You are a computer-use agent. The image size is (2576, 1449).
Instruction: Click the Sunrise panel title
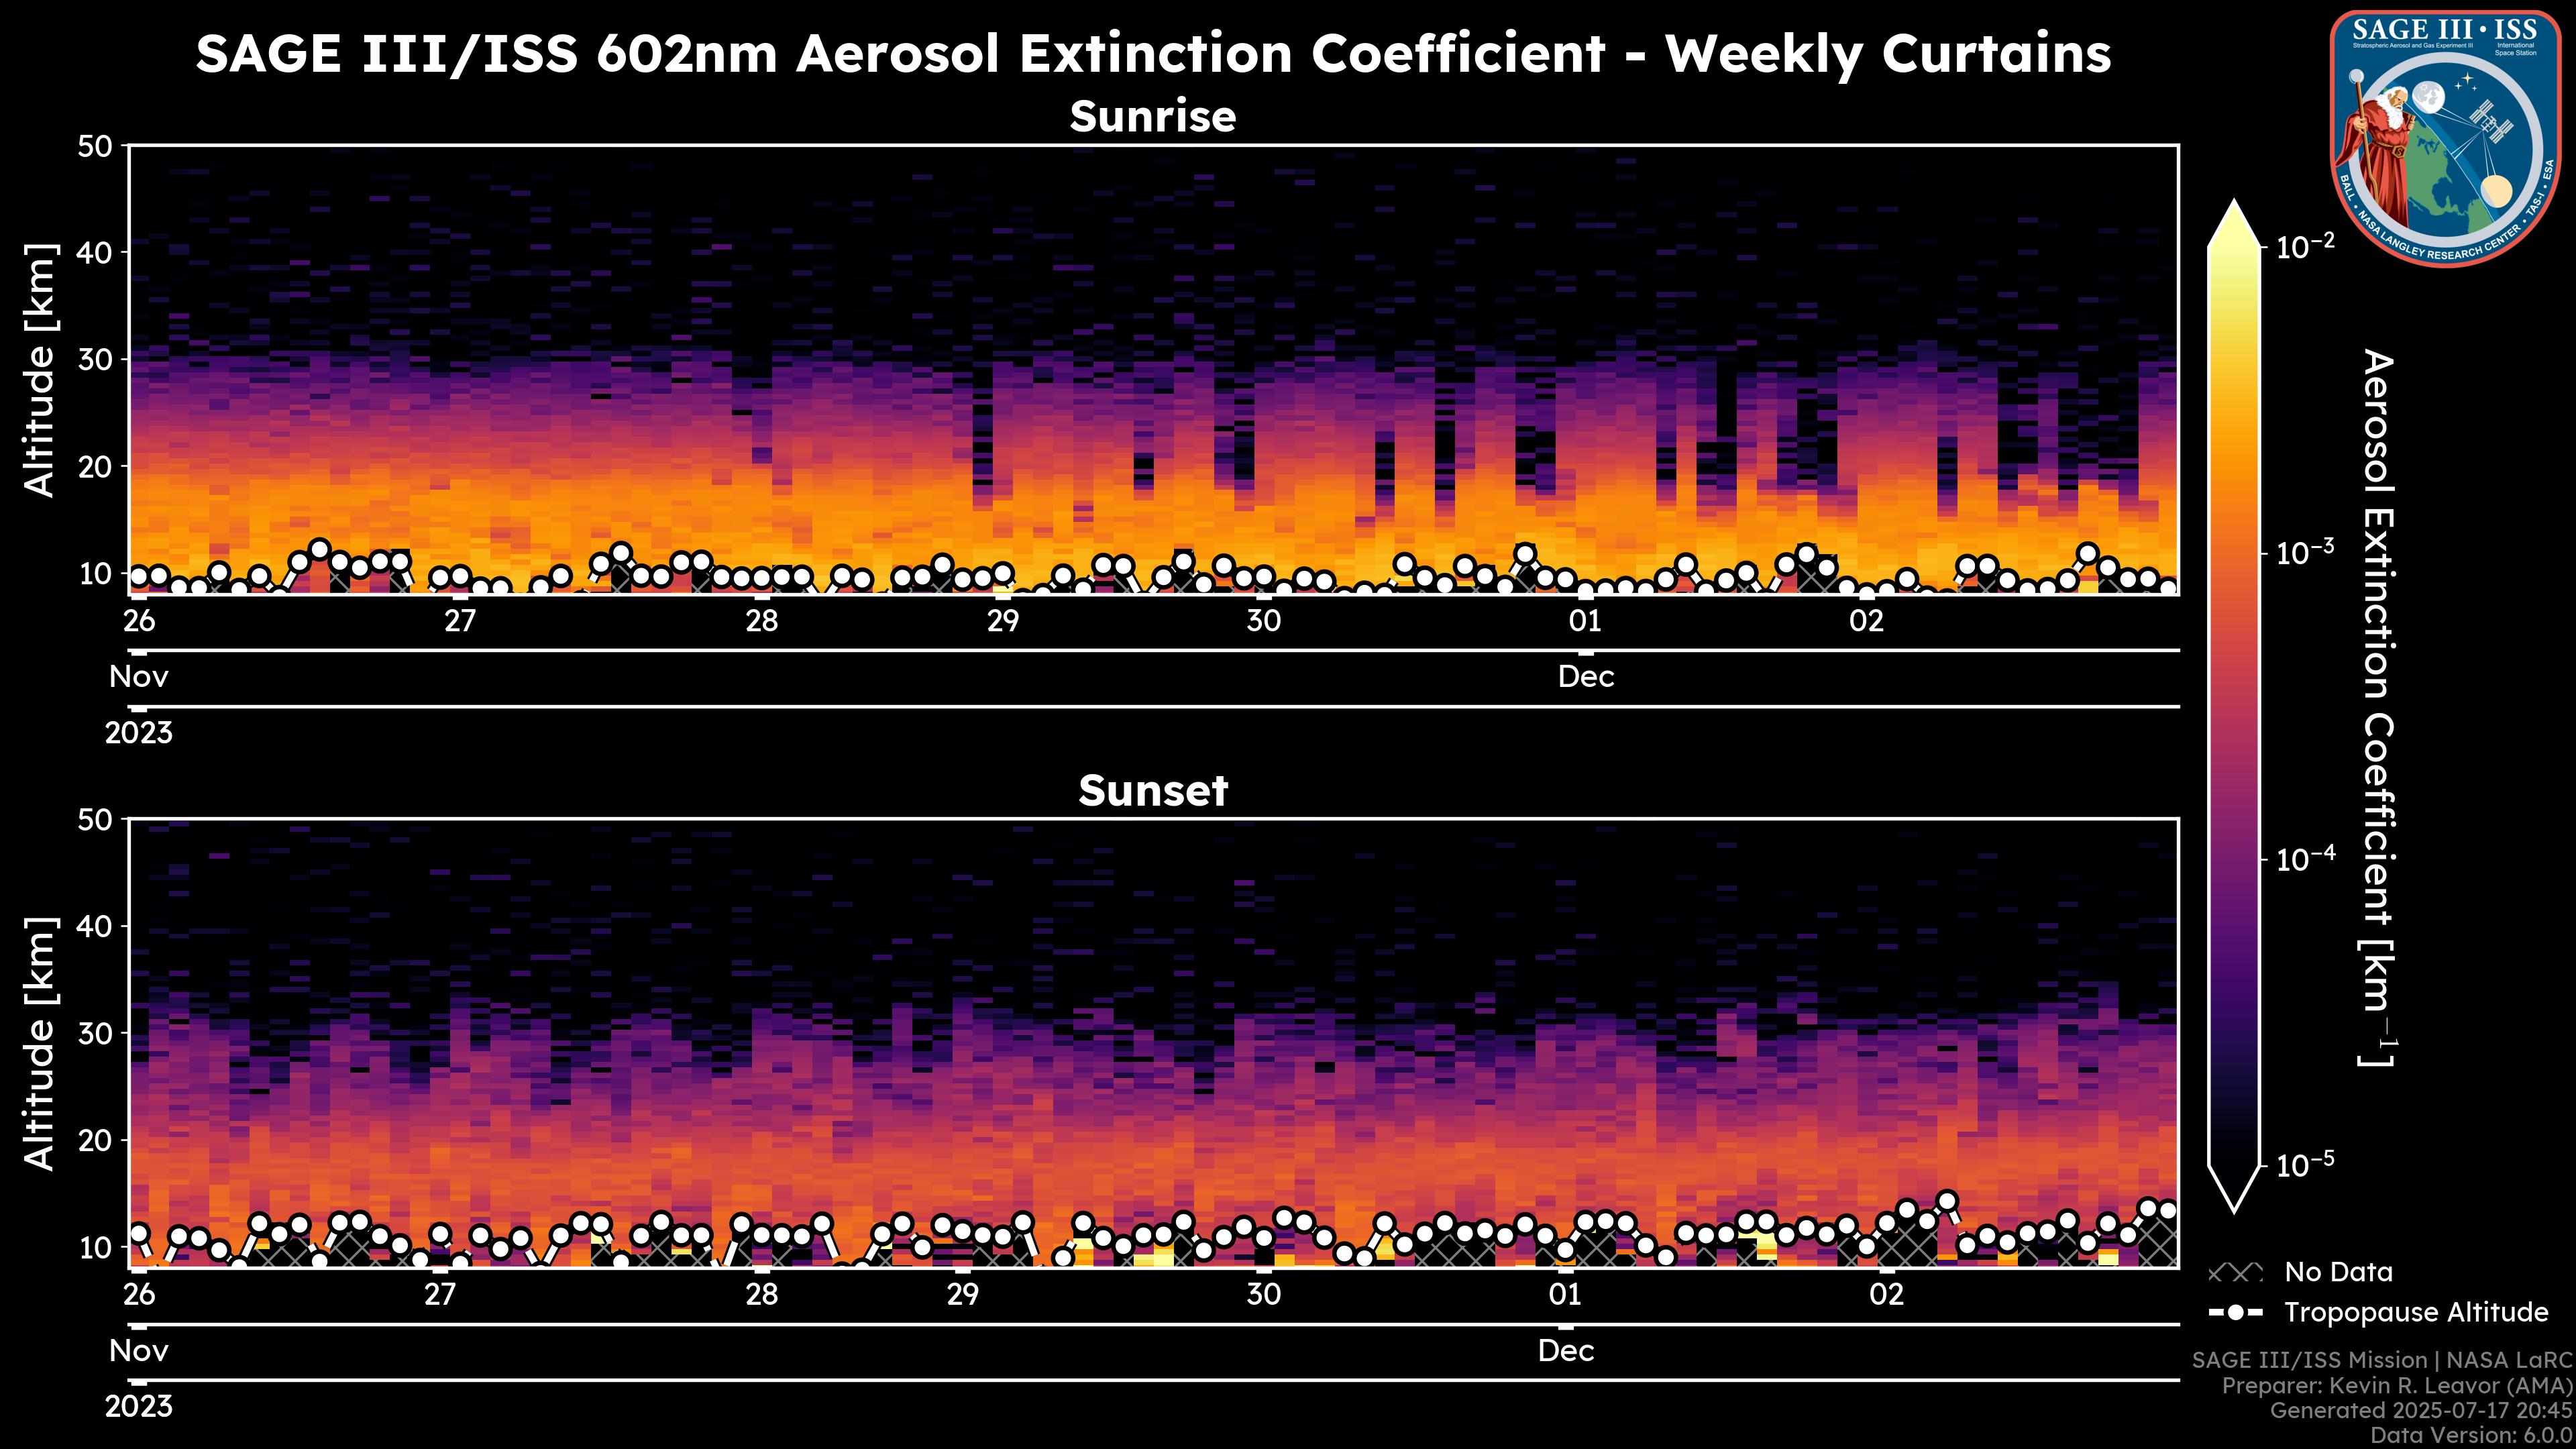coord(1152,116)
